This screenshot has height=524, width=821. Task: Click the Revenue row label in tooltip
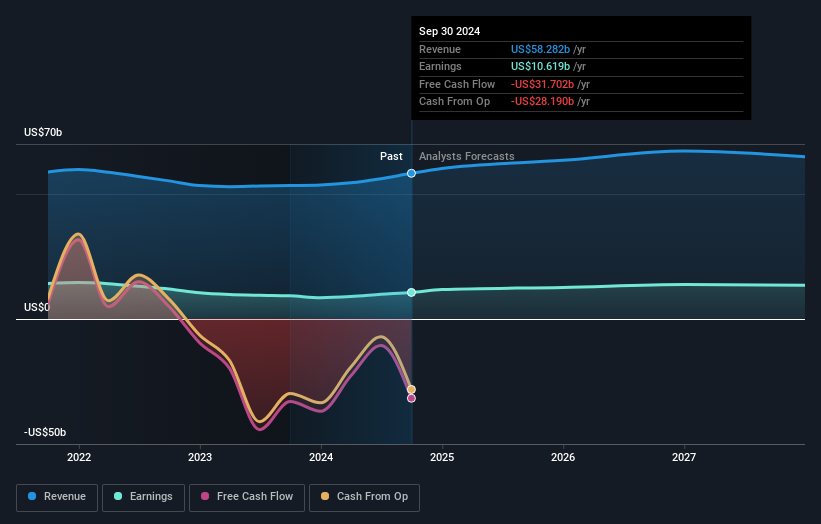pos(440,49)
